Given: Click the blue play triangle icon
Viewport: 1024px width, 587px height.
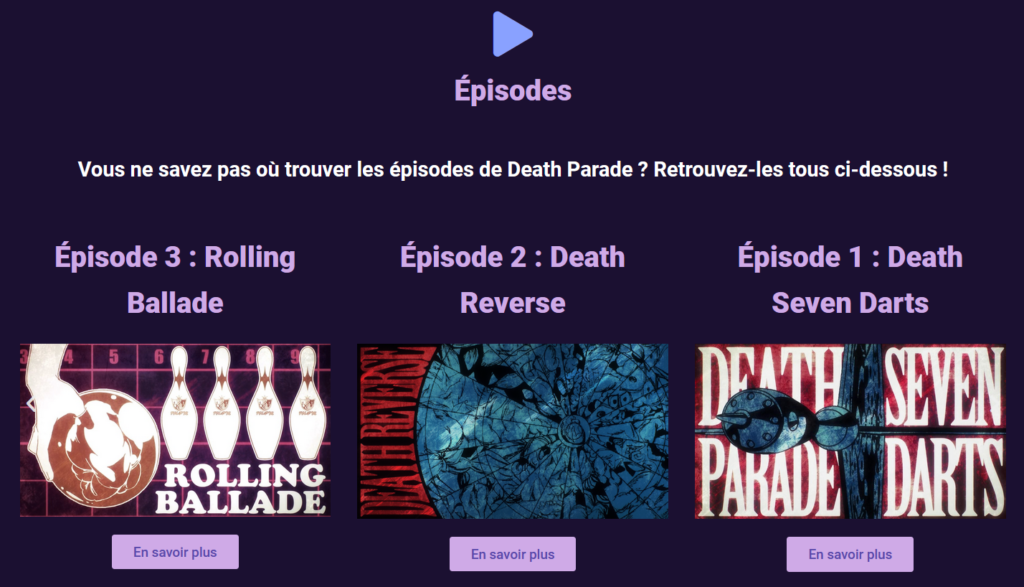Looking at the screenshot, I should pos(512,34).
